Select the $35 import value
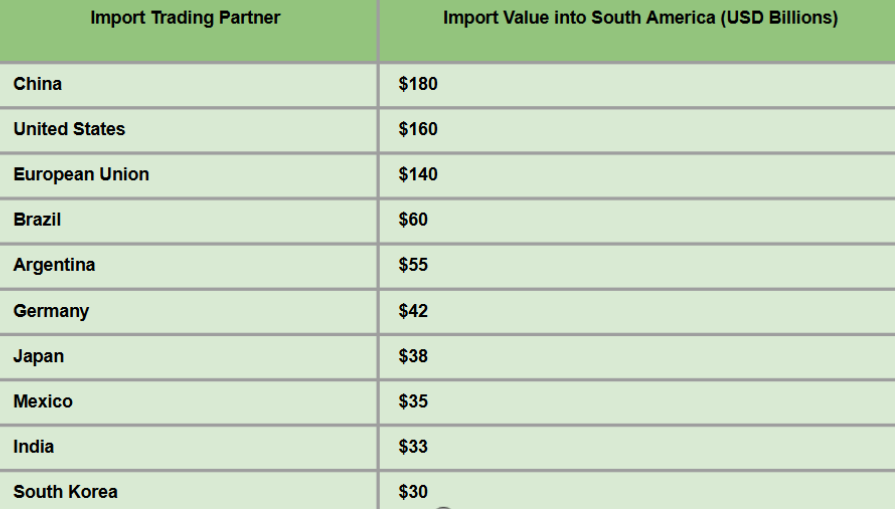This screenshot has height=509, width=895. point(413,401)
